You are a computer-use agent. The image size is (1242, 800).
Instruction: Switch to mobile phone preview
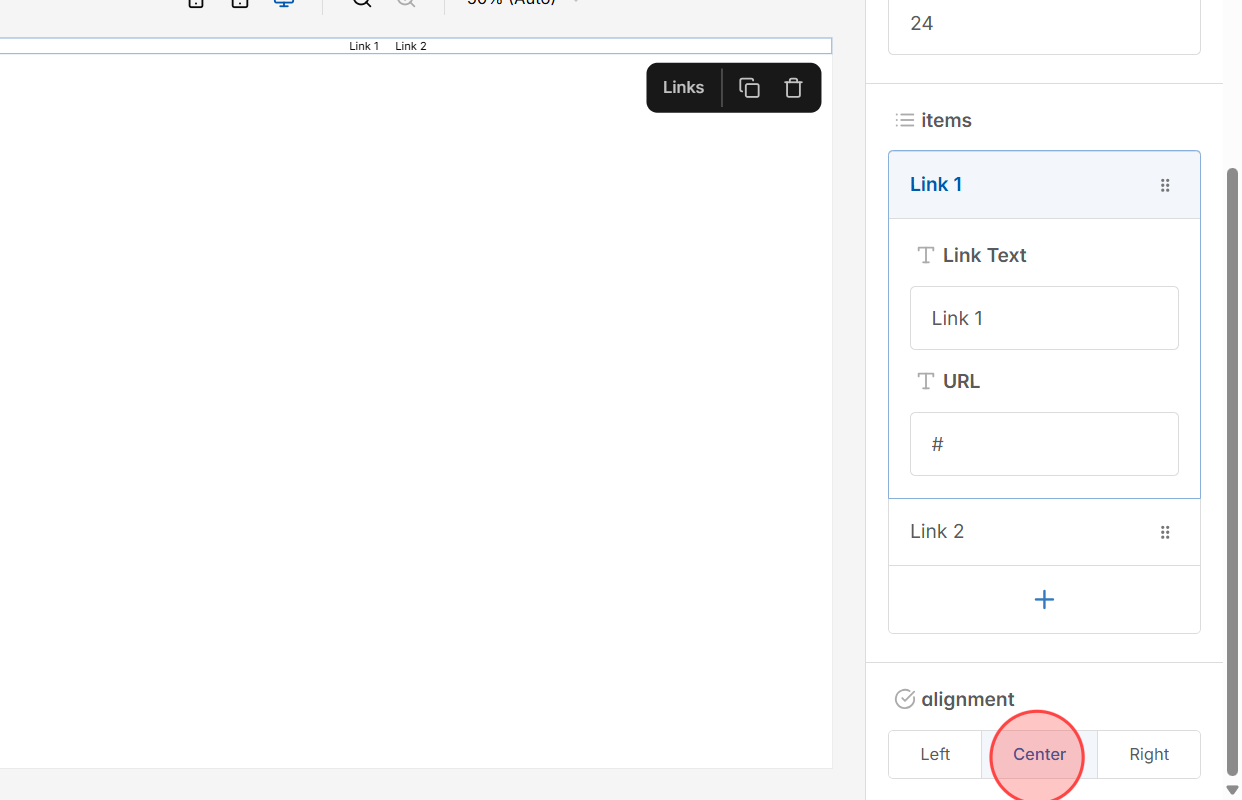click(195, 4)
